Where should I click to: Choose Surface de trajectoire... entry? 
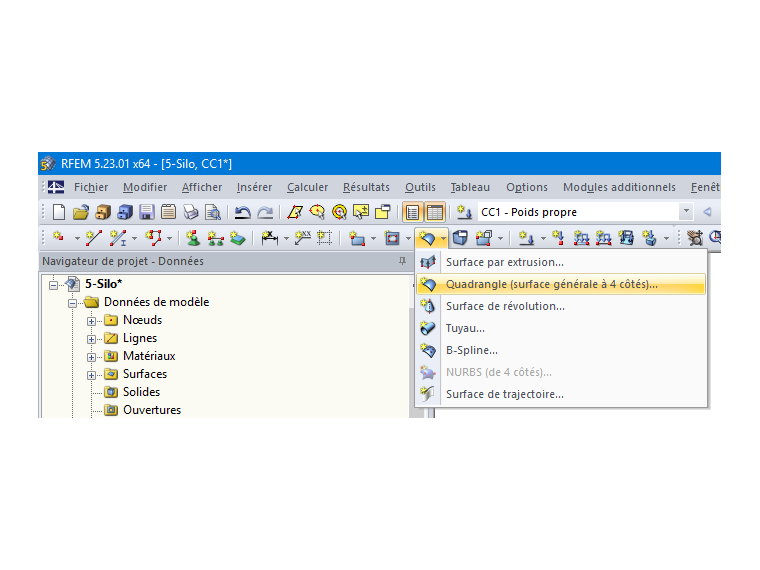click(561, 394)
